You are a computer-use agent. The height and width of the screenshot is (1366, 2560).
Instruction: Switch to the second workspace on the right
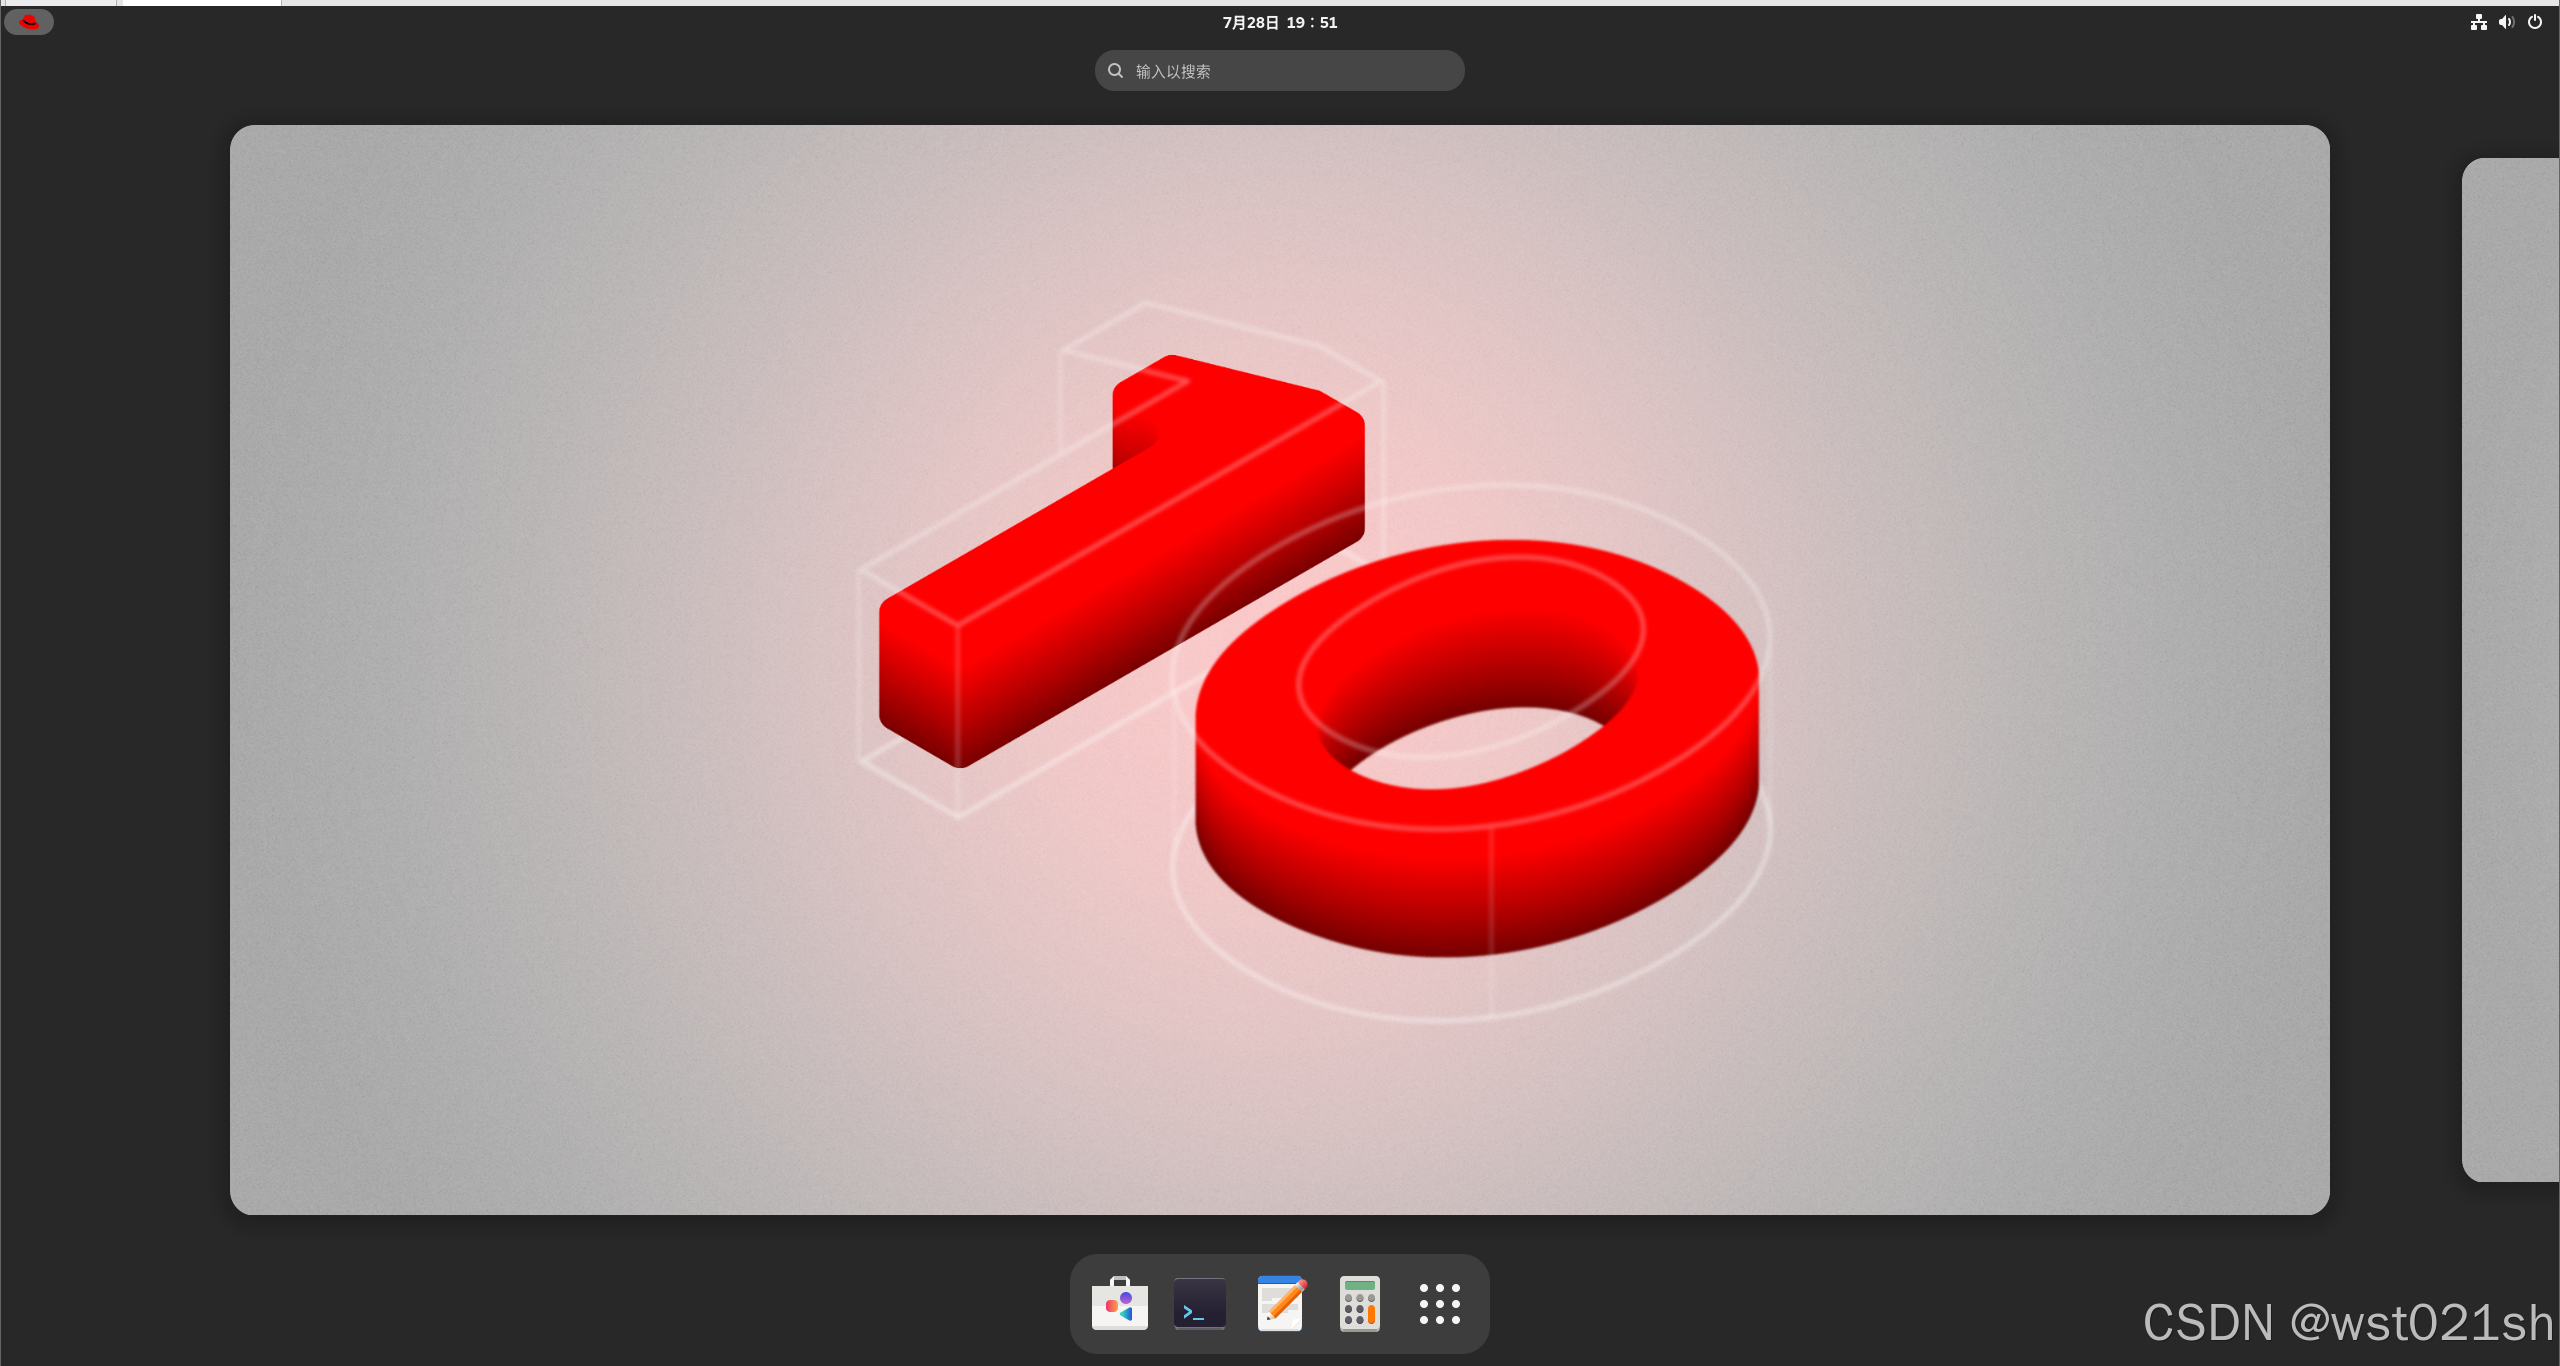coord(2511,670)
